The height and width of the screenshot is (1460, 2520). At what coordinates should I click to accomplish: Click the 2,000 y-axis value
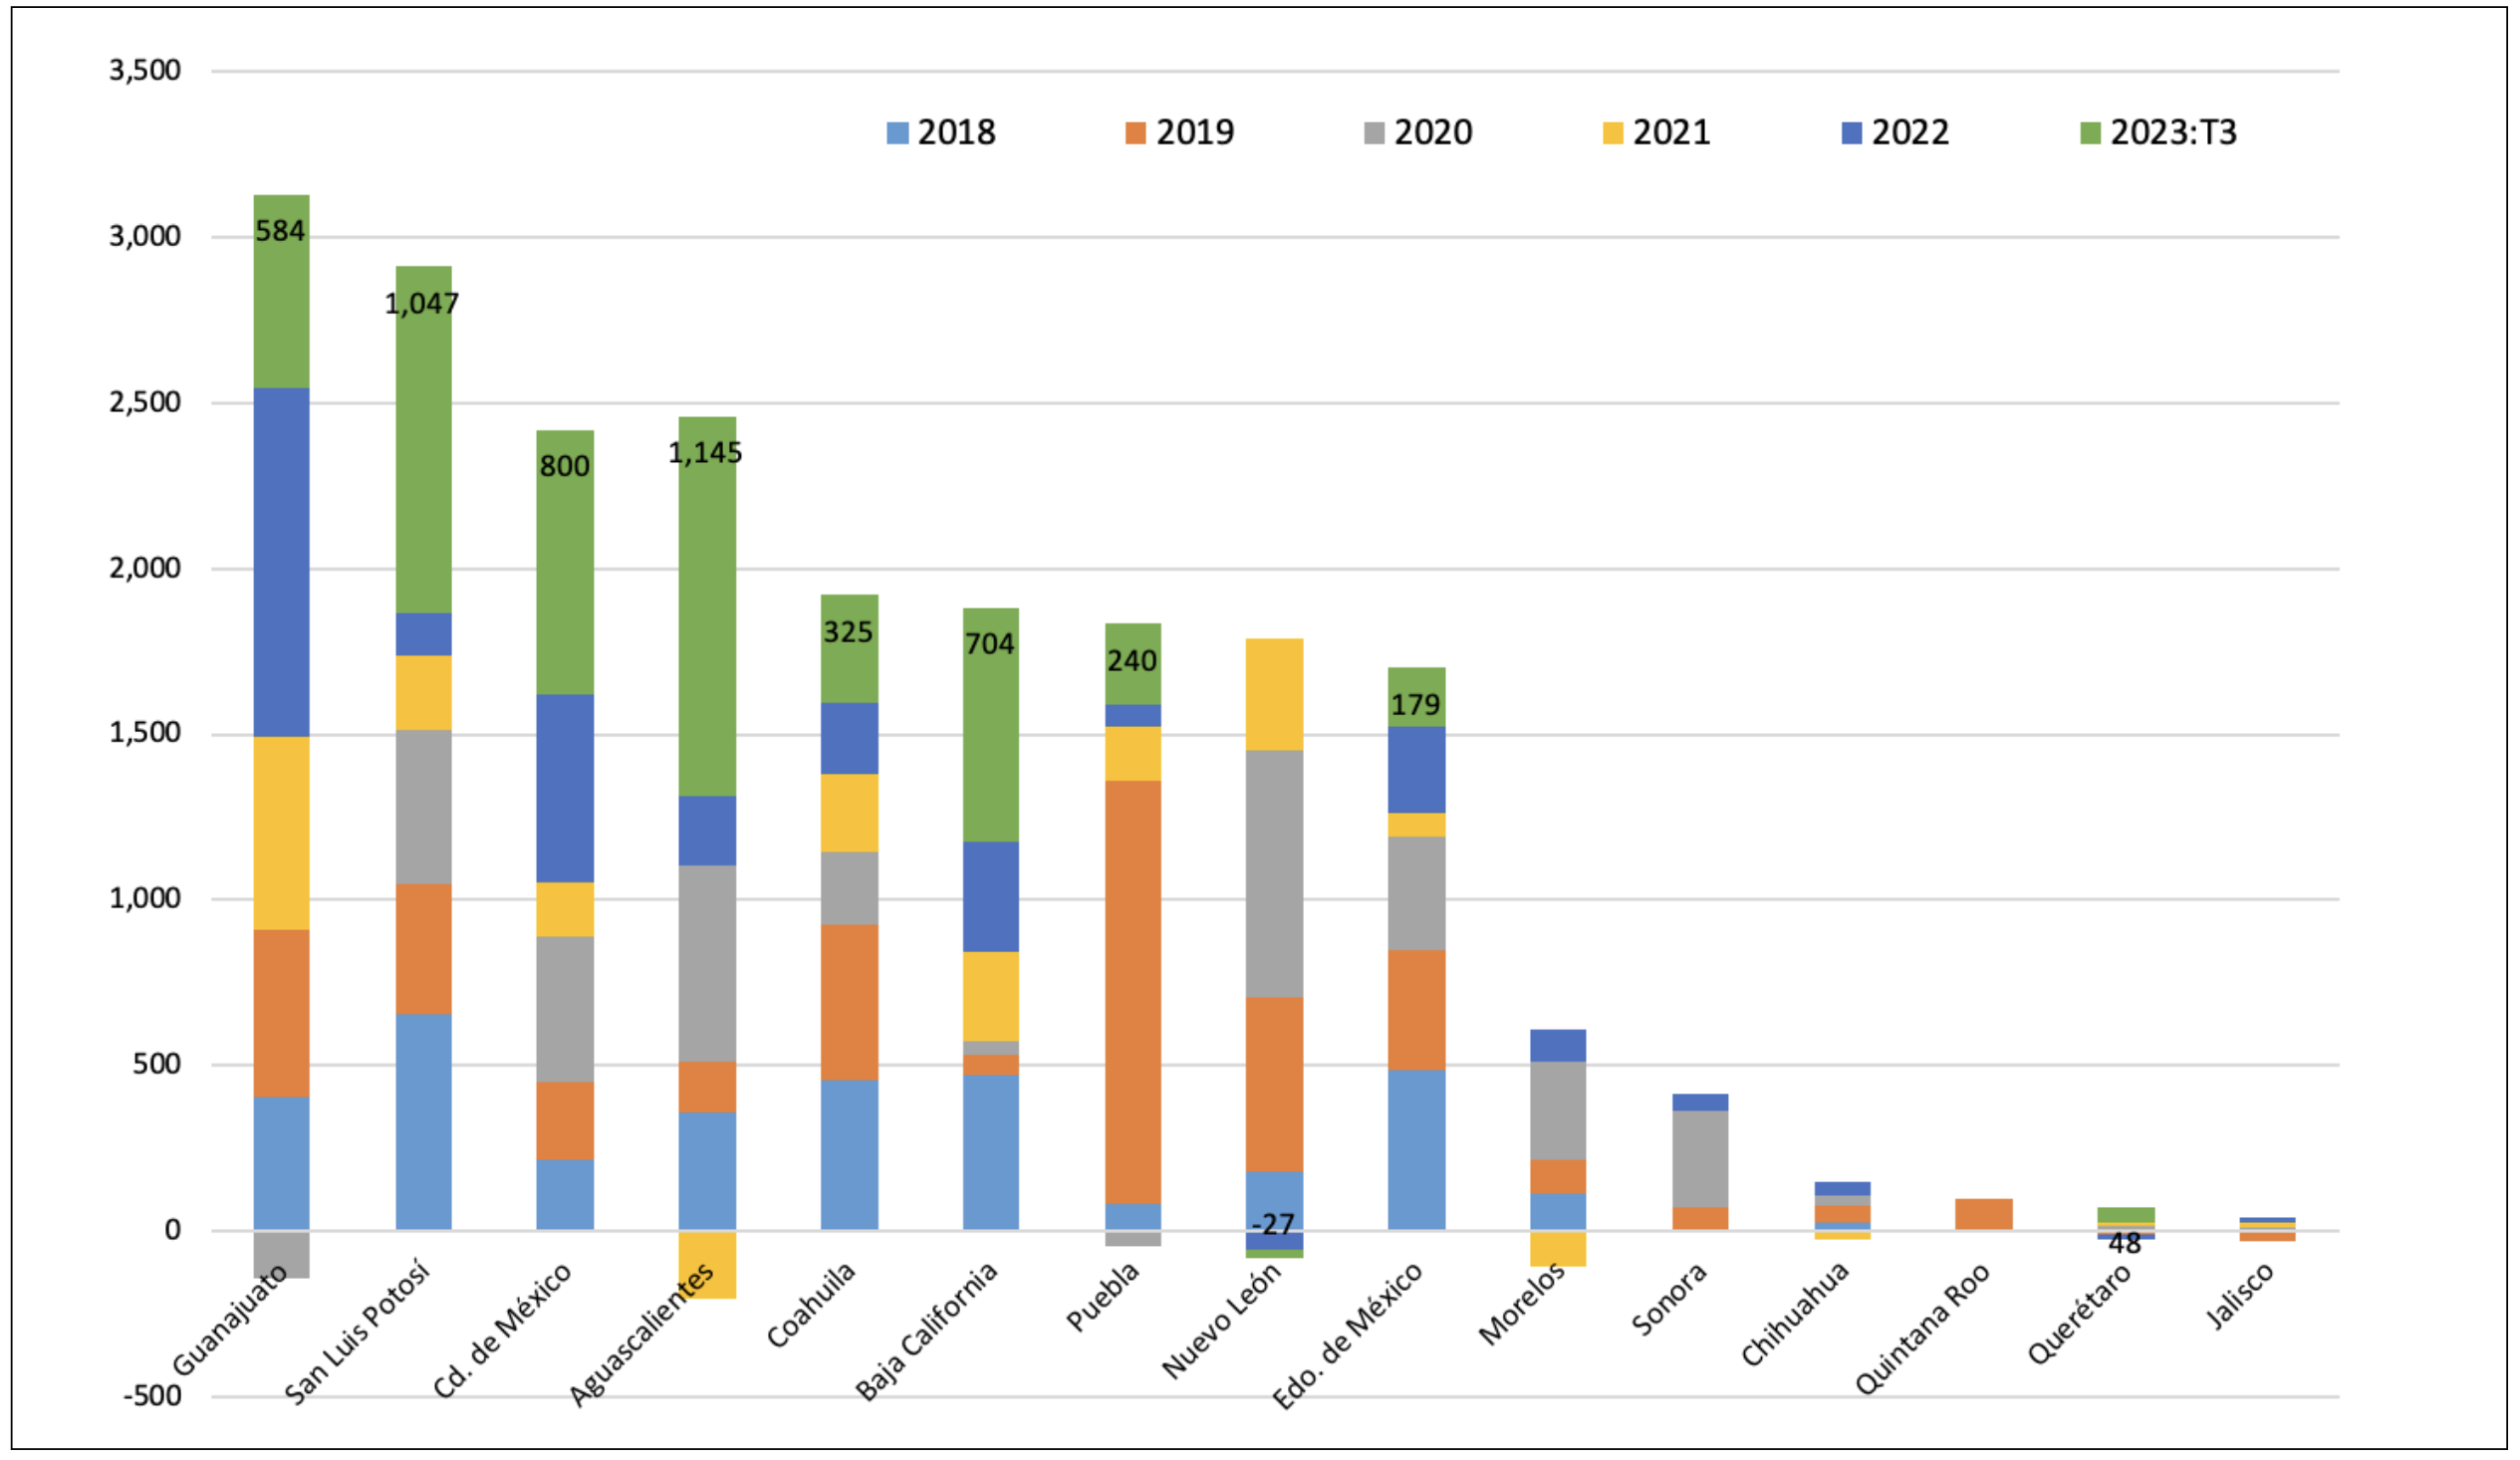[x=145, y=569]
